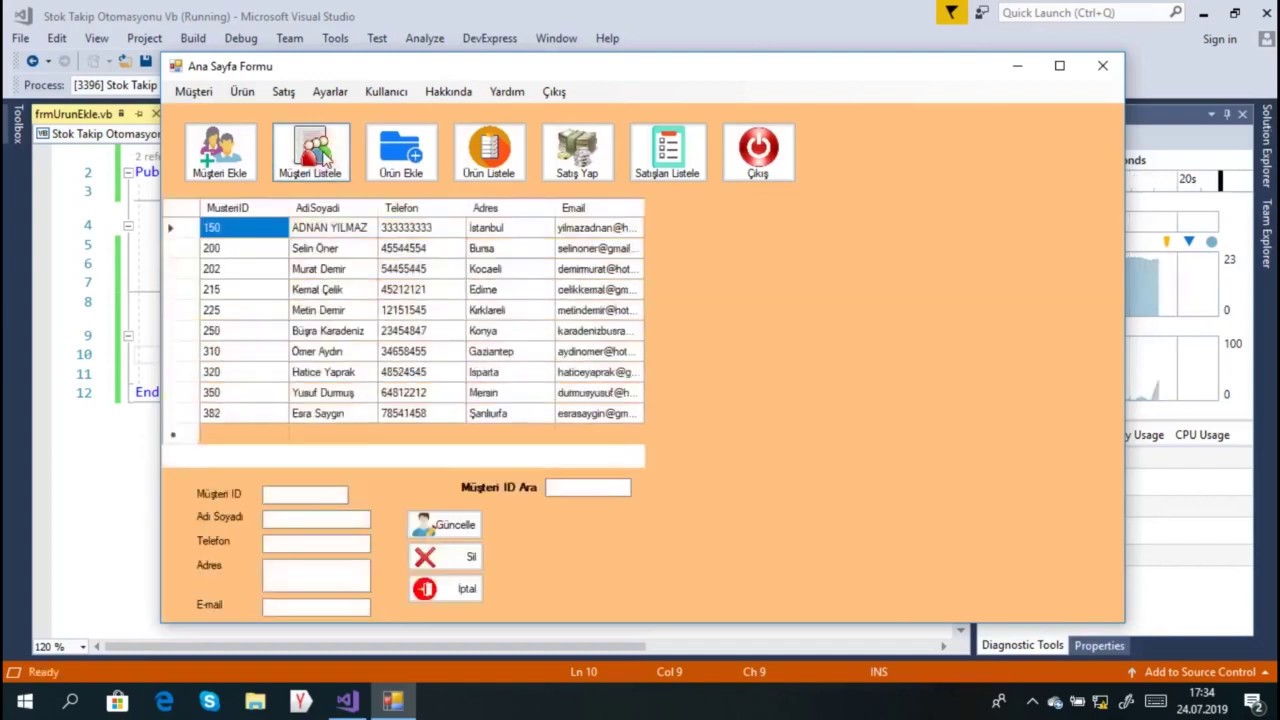This screenshot has height=720, width=1280.
Task: Open the Ürün Listele icon
Action: pos(489,152)
